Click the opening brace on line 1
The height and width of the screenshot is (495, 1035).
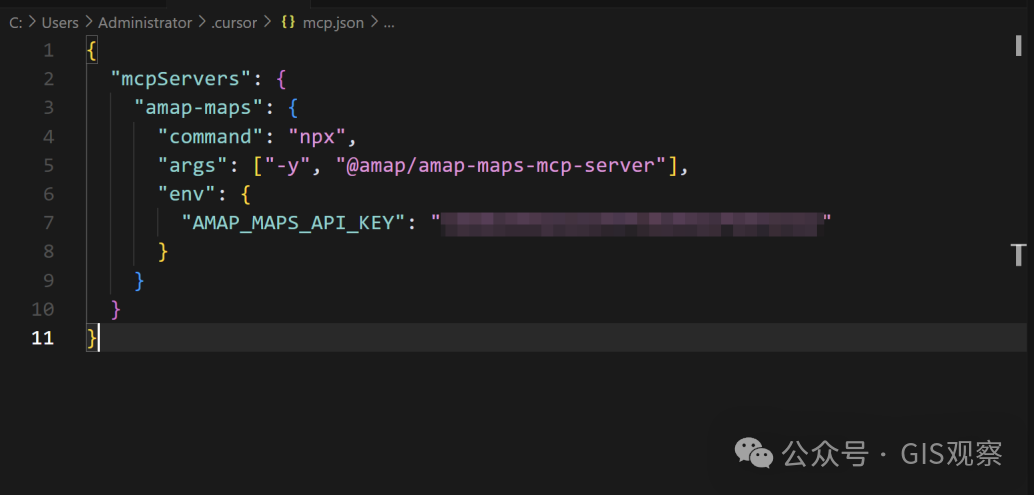[x=92, y=50]
